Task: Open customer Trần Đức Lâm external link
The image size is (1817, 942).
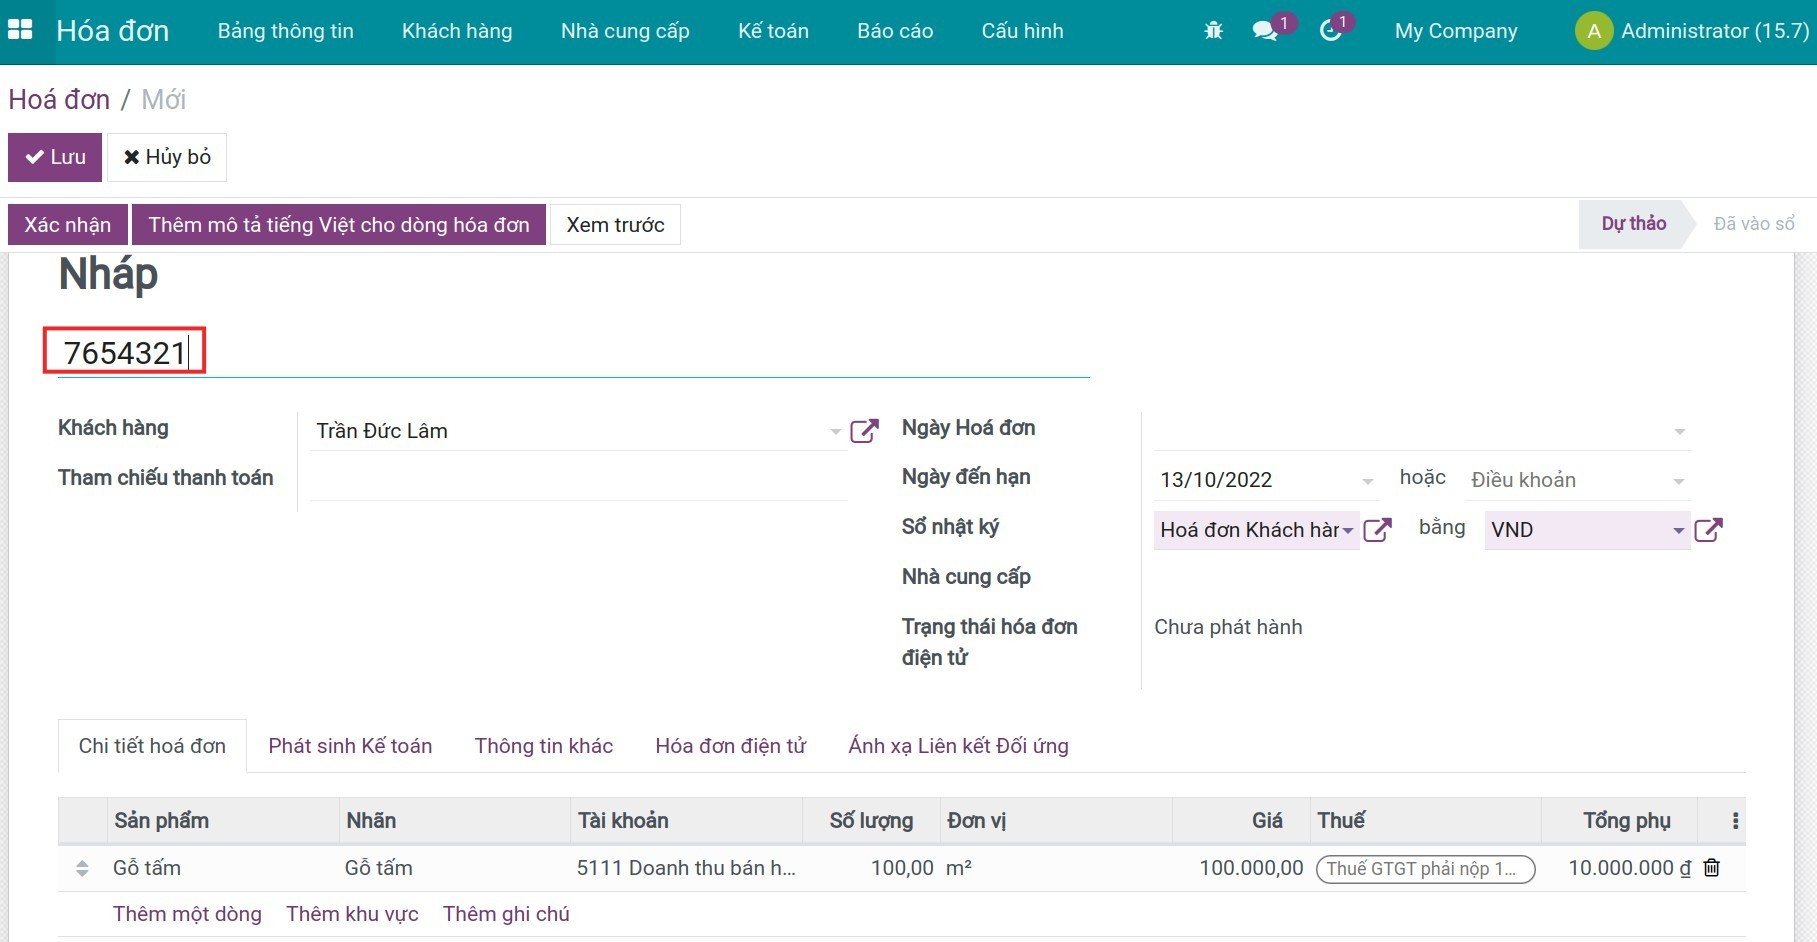Action: click(864, 431)
